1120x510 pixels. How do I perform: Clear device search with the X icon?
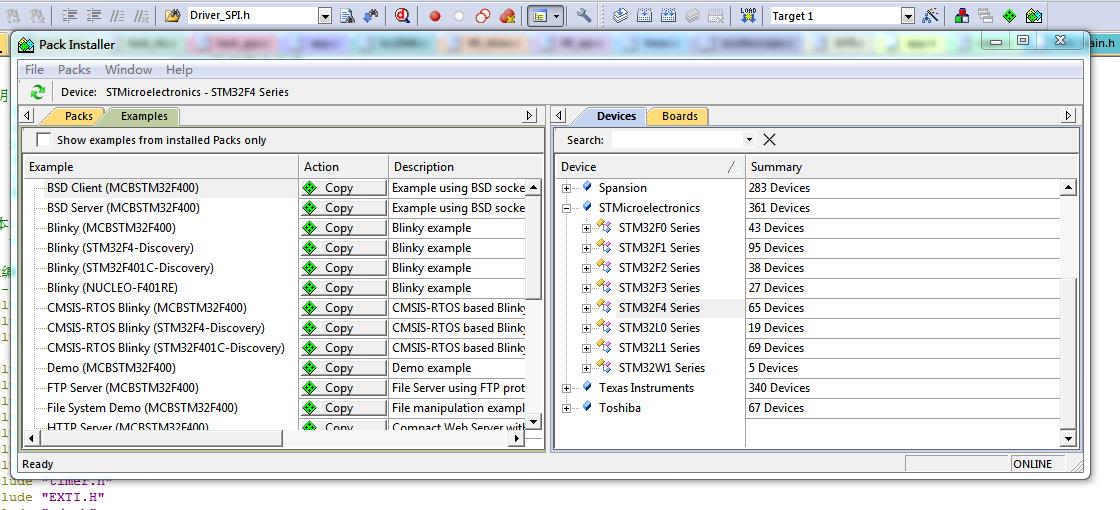769,139
